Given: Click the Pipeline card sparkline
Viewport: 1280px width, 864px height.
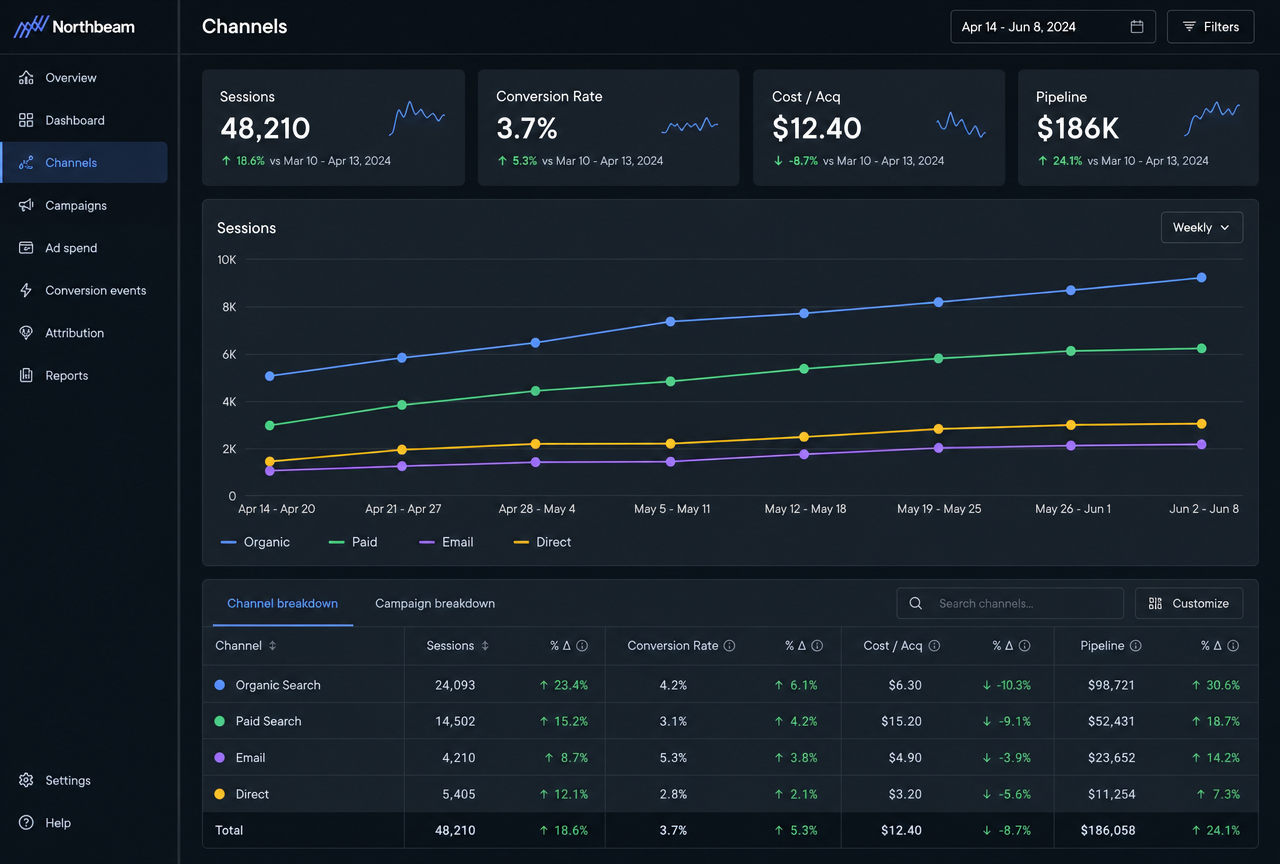Looking at the screenshot, I should [x=1213, y=118].
